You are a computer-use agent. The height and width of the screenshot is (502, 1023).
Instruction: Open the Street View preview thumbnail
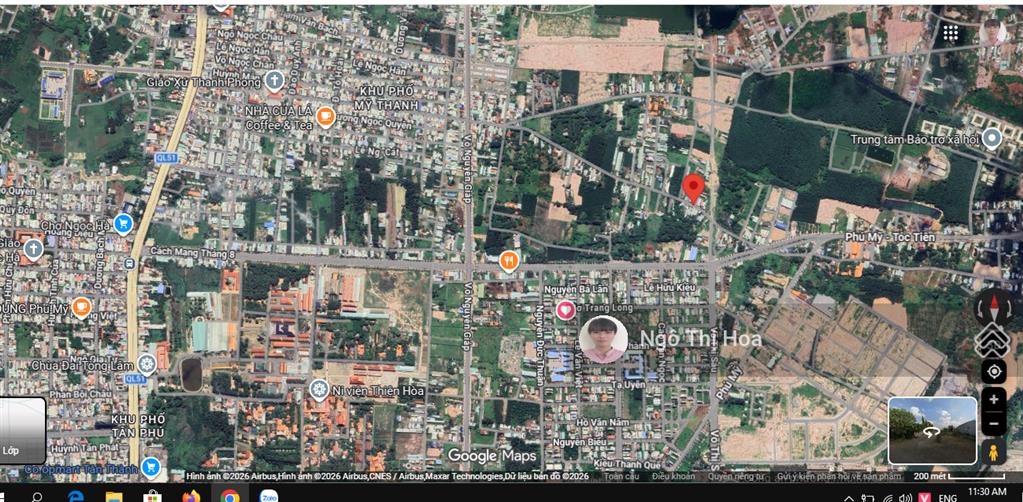(x=932, y=430)
